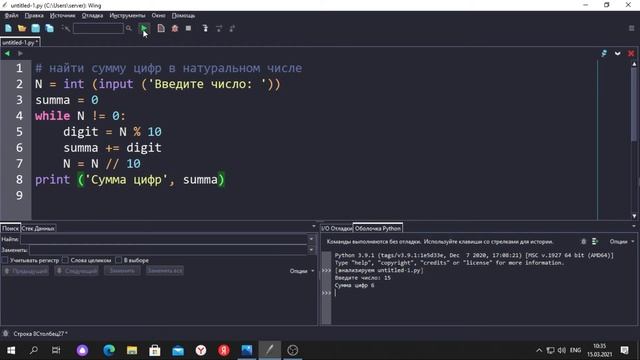640x360 pixels.
Task: Click the 'Заменить все' button
Action: click(165, 271)
